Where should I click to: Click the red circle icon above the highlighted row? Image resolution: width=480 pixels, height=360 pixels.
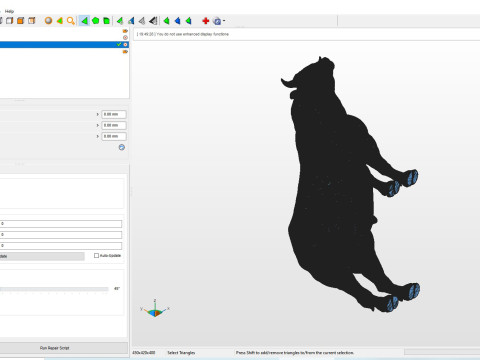click(125, 37)
